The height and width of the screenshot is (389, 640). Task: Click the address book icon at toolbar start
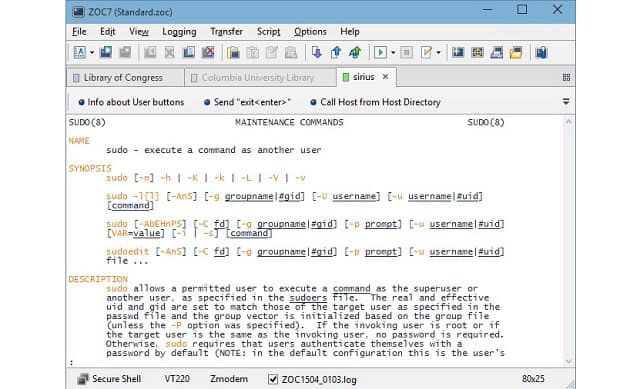tap(80, 52)
